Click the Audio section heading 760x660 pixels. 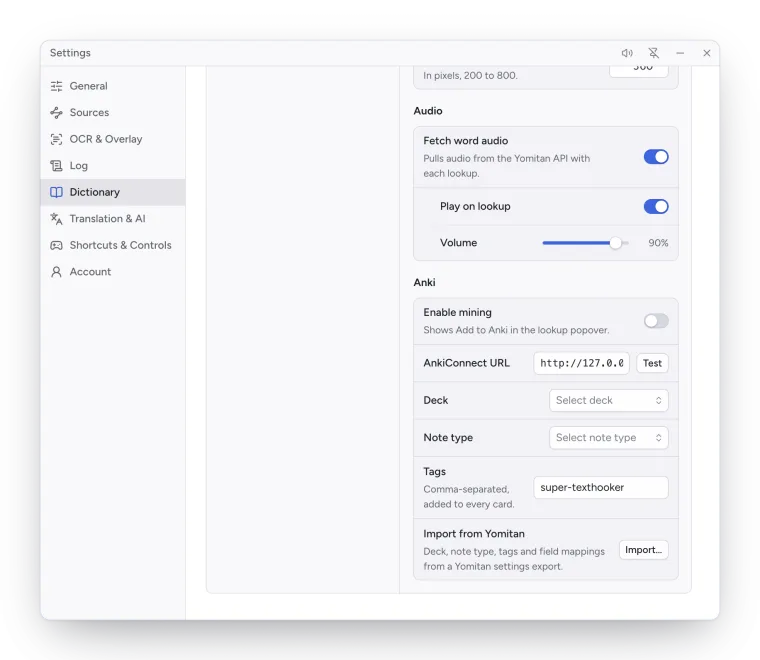[428, 111]
